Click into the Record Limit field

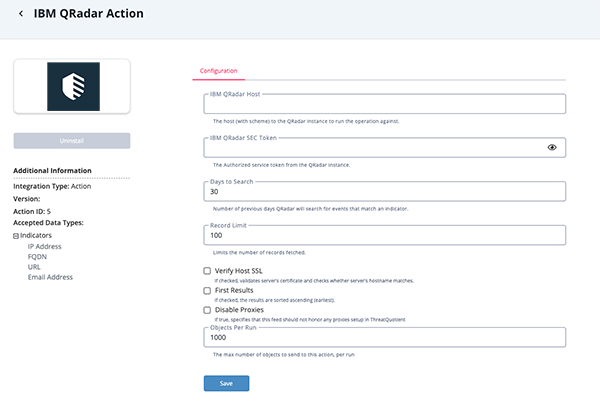pos(385,235)
